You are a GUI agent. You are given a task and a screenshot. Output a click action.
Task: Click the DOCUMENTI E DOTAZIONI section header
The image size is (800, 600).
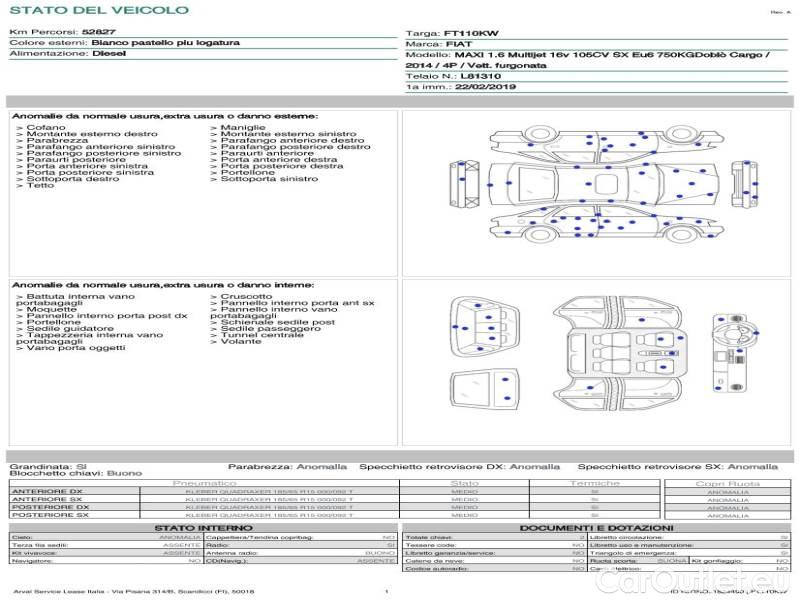596,528
